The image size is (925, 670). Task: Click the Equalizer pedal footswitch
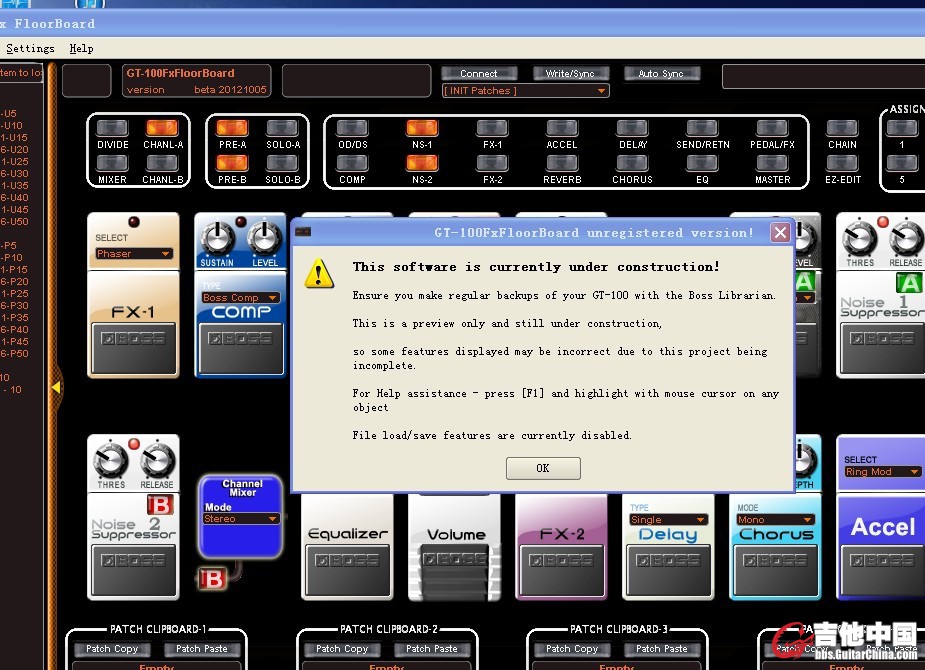click(x=347, y=570)
